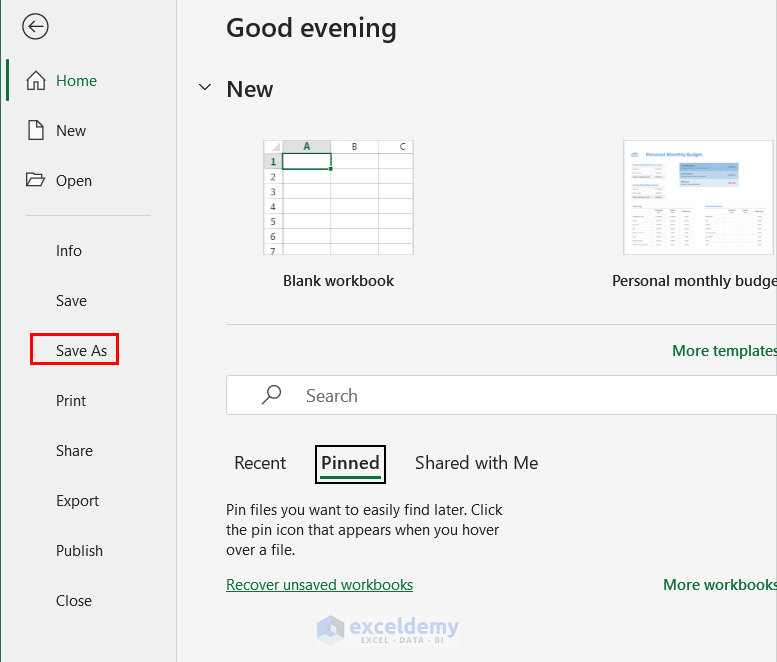Go to Share option
The image size is (777, 662).
[74, 451]
